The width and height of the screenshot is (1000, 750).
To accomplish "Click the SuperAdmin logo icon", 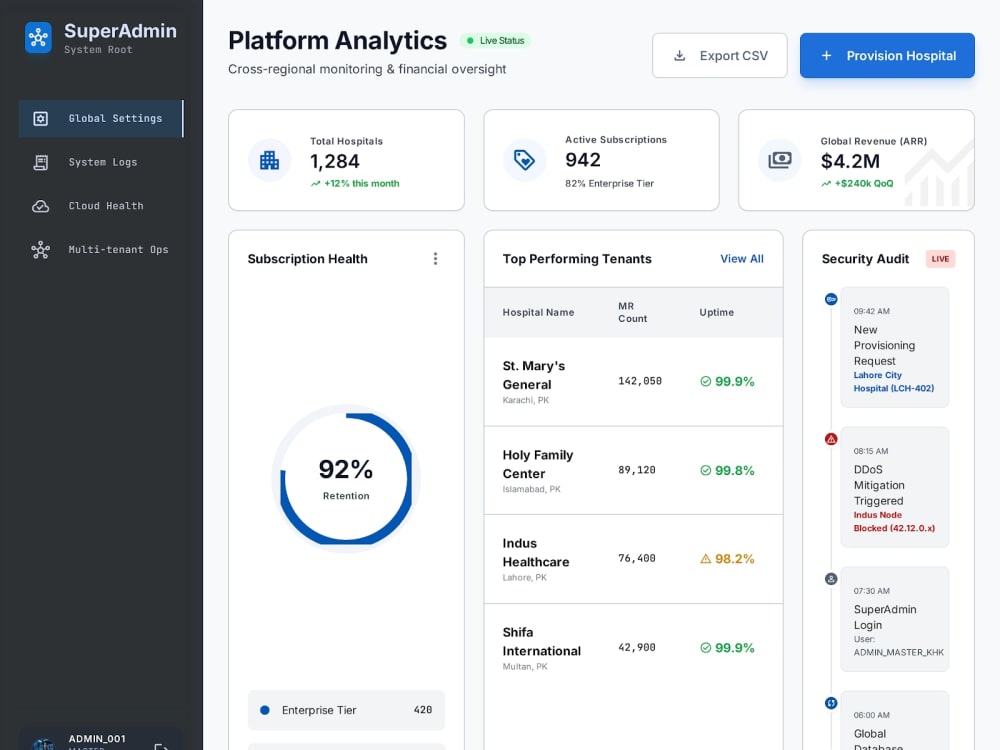I will (38, 38).
